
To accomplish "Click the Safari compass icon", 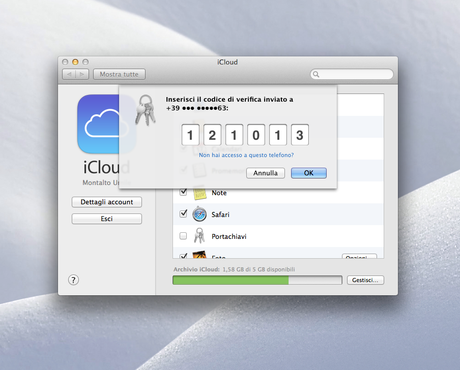I will coord(199,214).
